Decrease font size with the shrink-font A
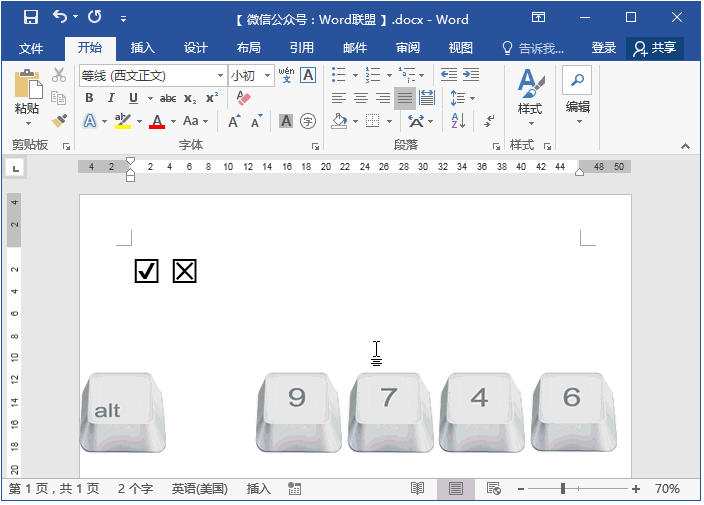This screenshot has height=505, width=704. (x=256, y=121)
